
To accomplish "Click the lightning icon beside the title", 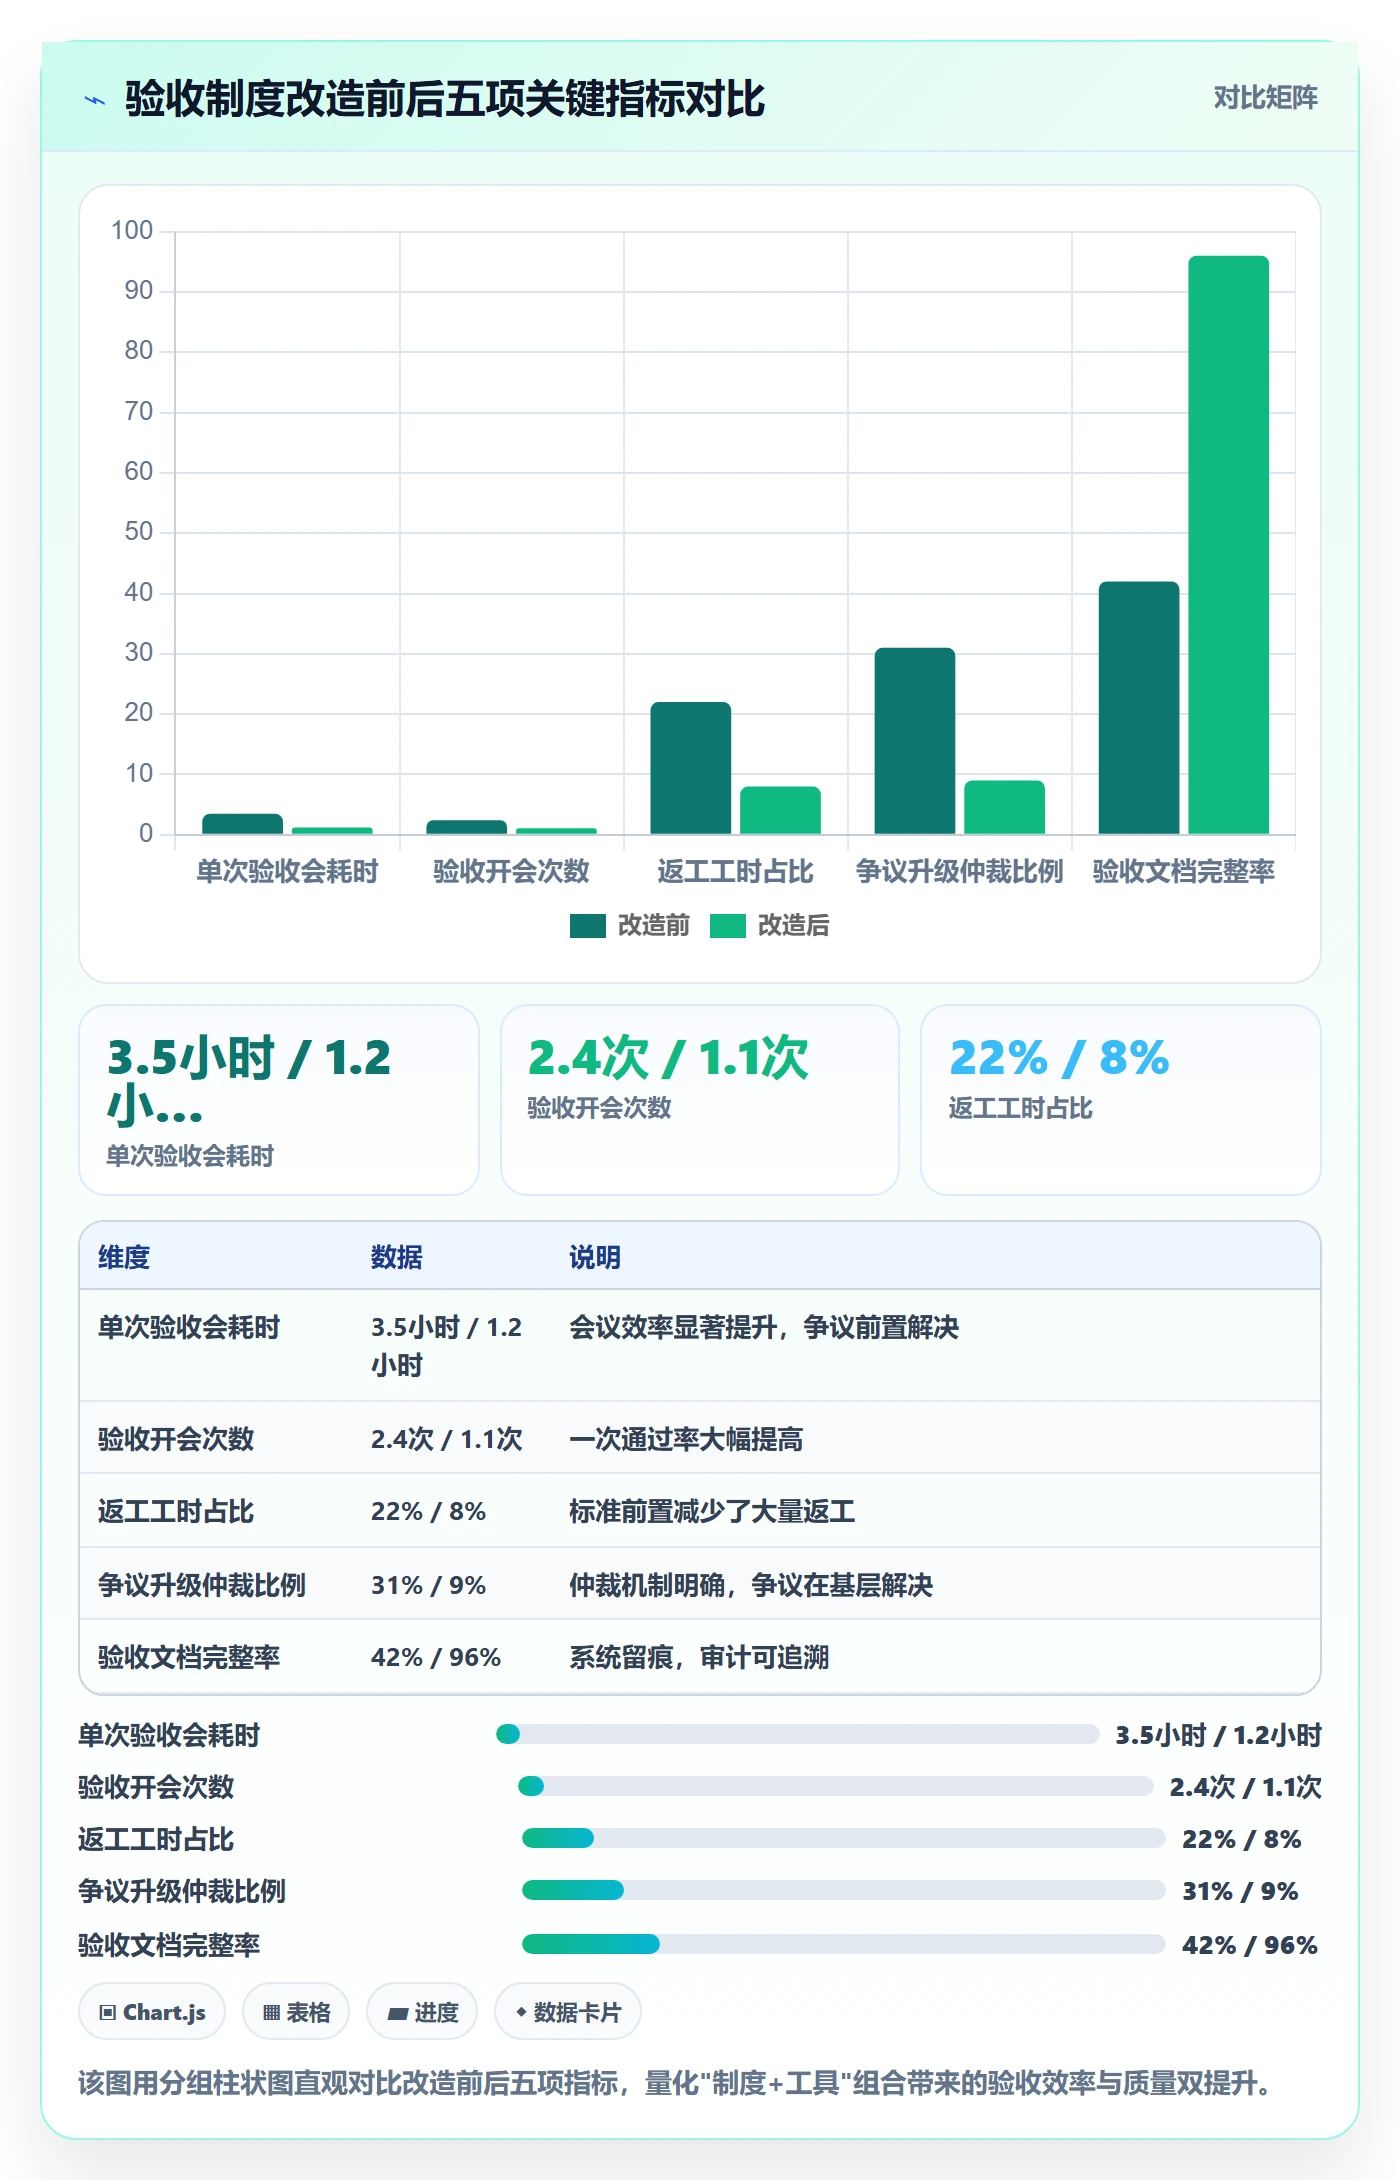I will tap(95, 100).
